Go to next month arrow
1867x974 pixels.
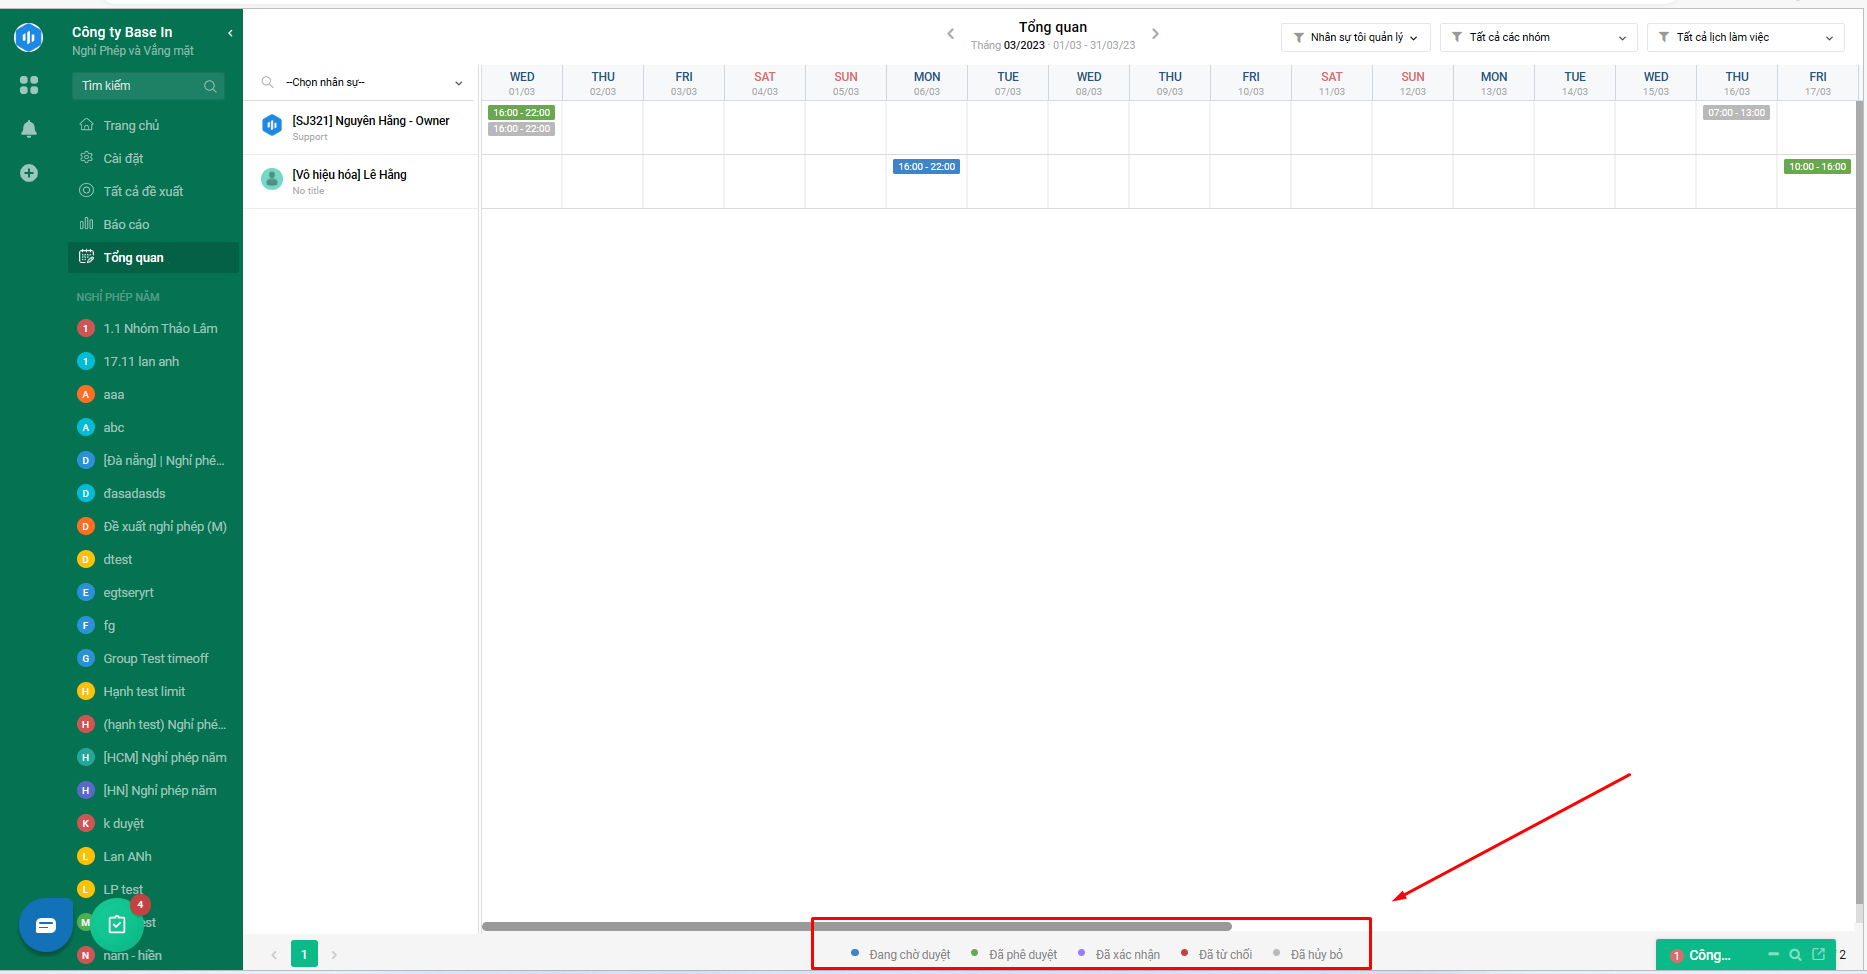[x=1155, y=34]
